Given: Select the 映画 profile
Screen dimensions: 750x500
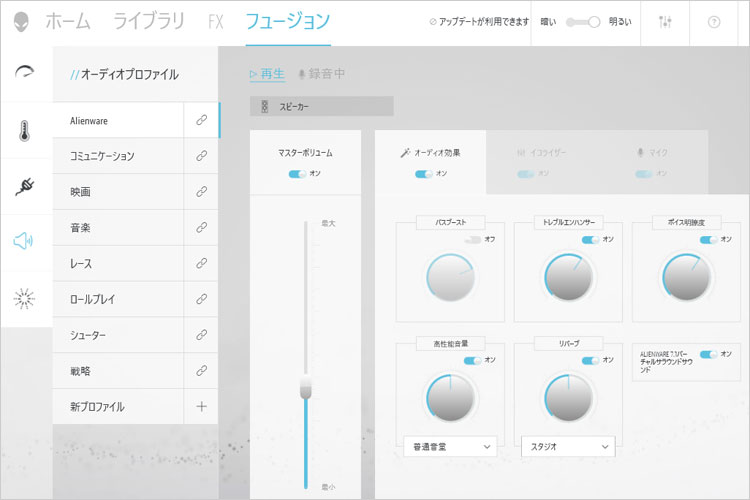Looking at the screenshot, I should [x=118, y=192].
